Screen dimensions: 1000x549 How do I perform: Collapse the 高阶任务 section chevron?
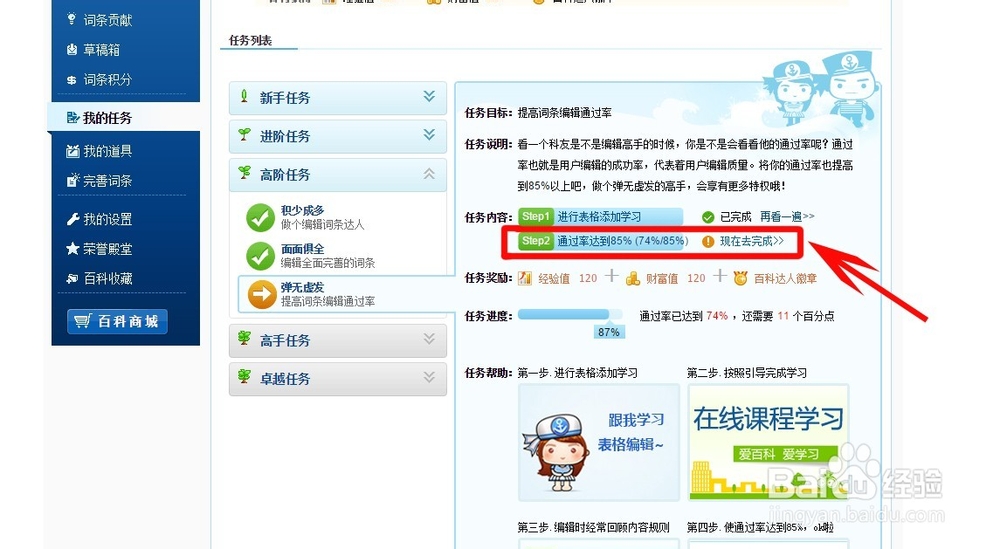pyautogui.click(x=429, y=173)
